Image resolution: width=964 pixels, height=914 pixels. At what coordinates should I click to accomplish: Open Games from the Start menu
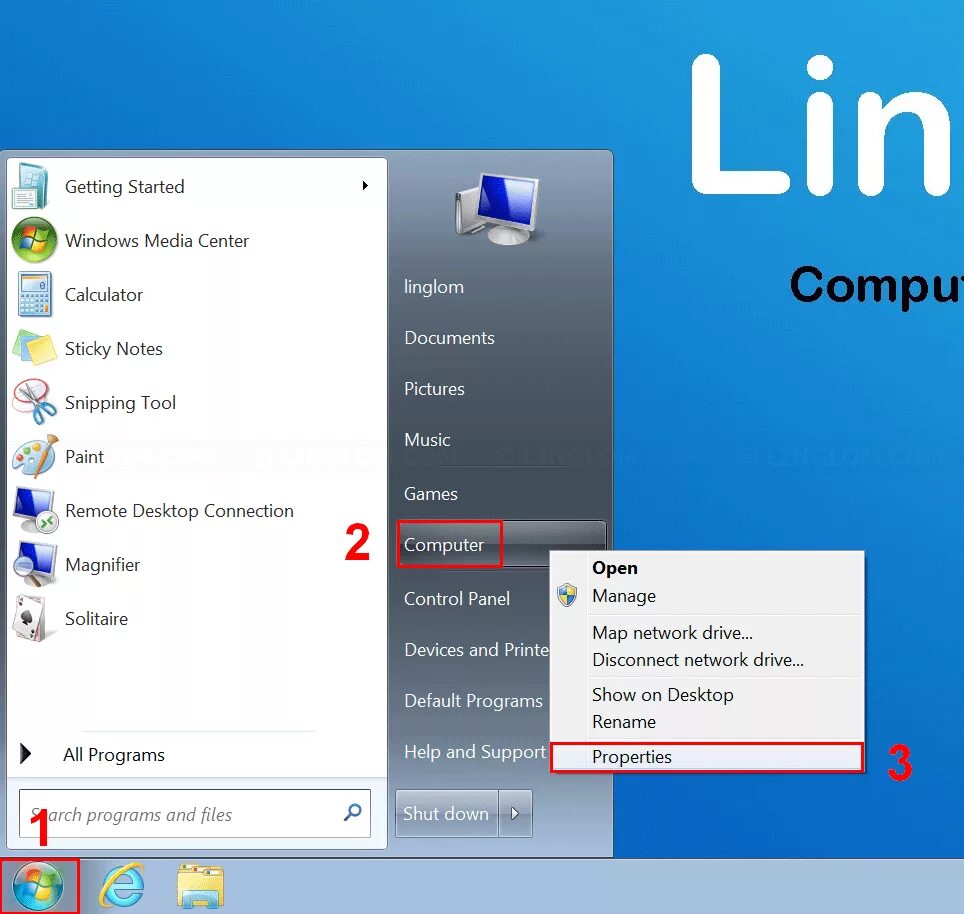[430, 494]
